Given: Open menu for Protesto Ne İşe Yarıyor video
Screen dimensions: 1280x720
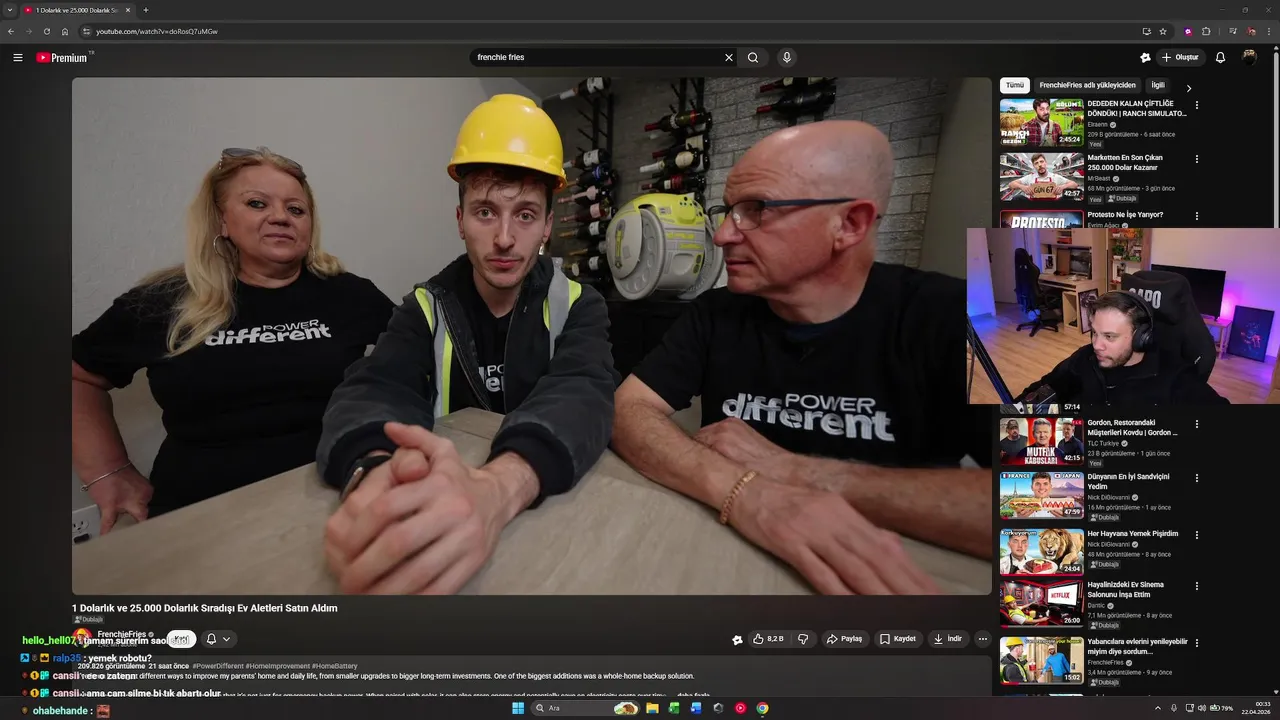Looking at the screenshot, I should (x=1197, y=216).
